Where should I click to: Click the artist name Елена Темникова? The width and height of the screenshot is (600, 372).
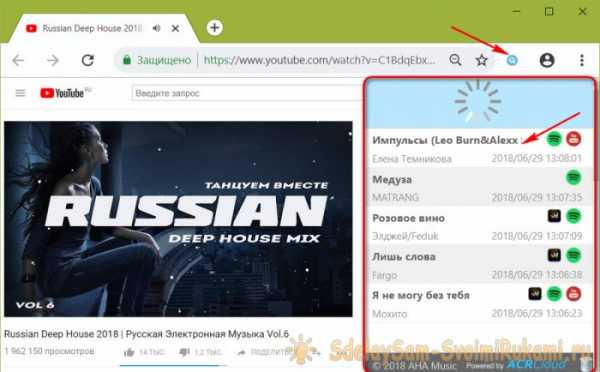pyautogui.click(x=412, y=158)
